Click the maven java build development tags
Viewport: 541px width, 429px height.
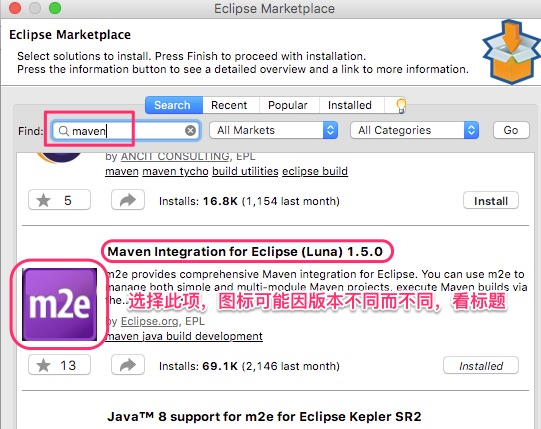(184, 336)
